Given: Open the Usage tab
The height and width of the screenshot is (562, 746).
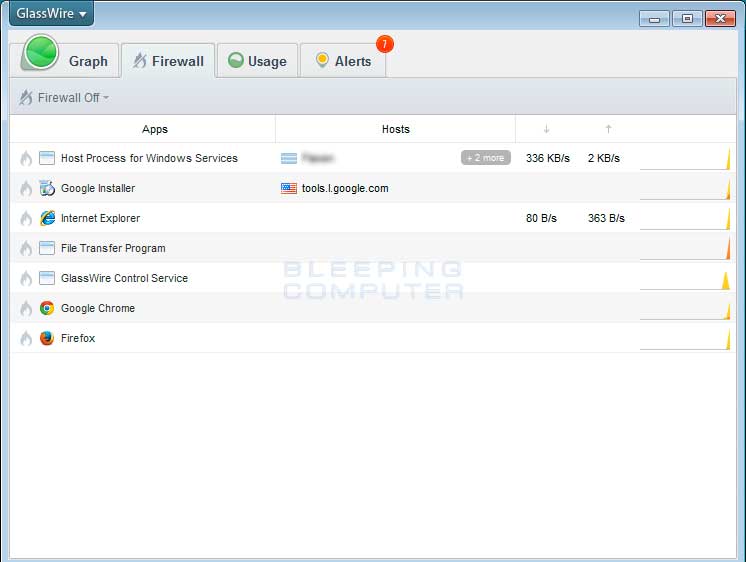Looking at the screenshot, I should 258,61.
